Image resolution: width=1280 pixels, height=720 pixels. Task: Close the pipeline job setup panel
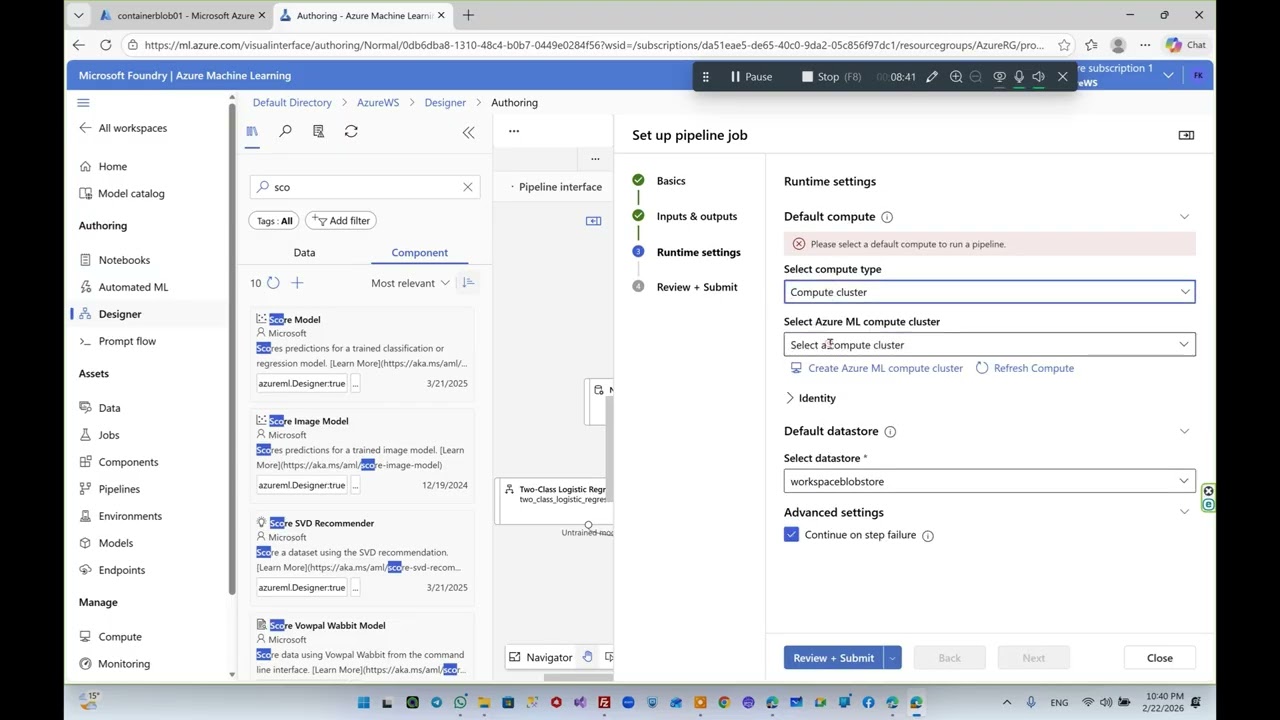click(1160, 658)
